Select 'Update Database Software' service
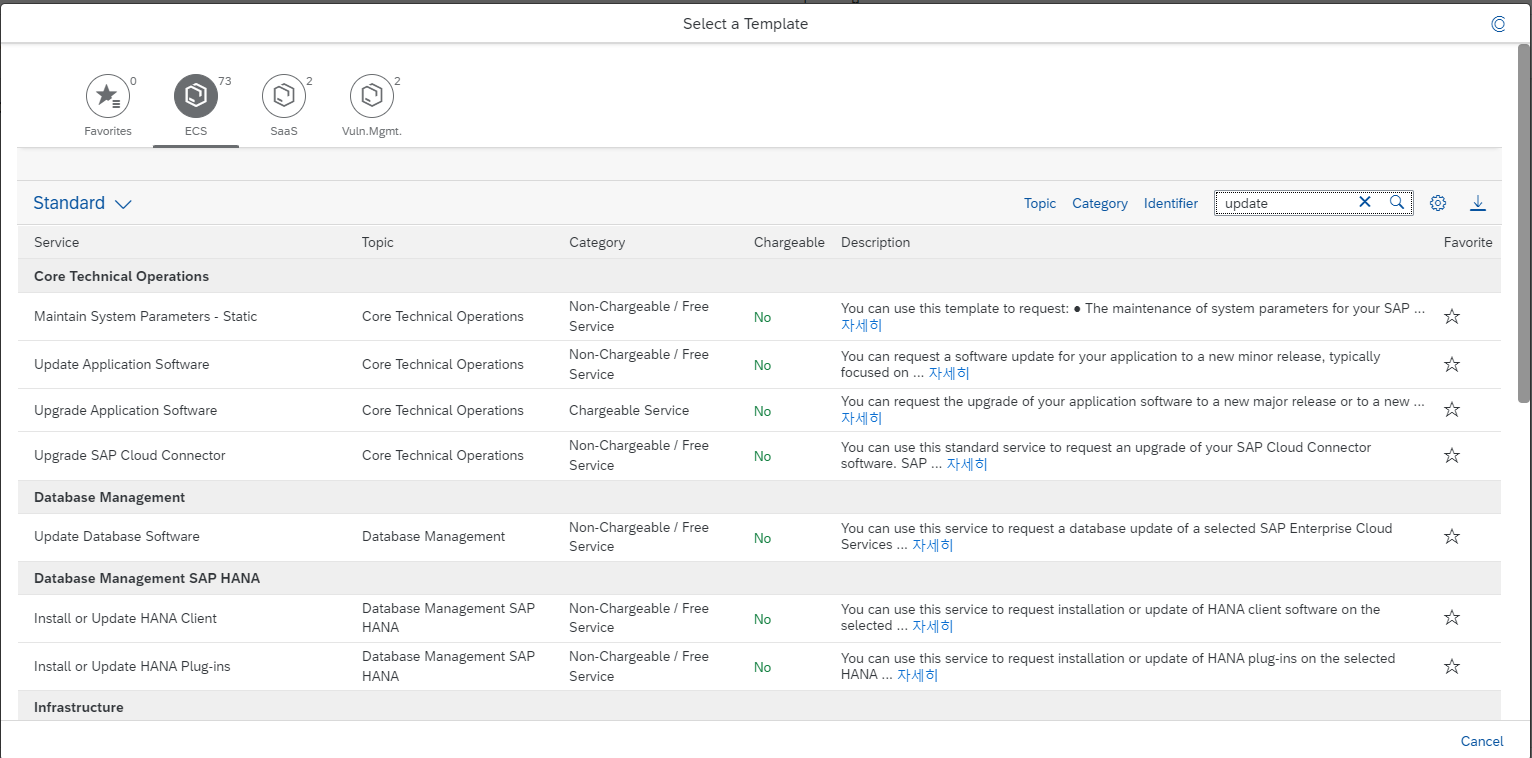1532x758 pixels. point(117,536)
